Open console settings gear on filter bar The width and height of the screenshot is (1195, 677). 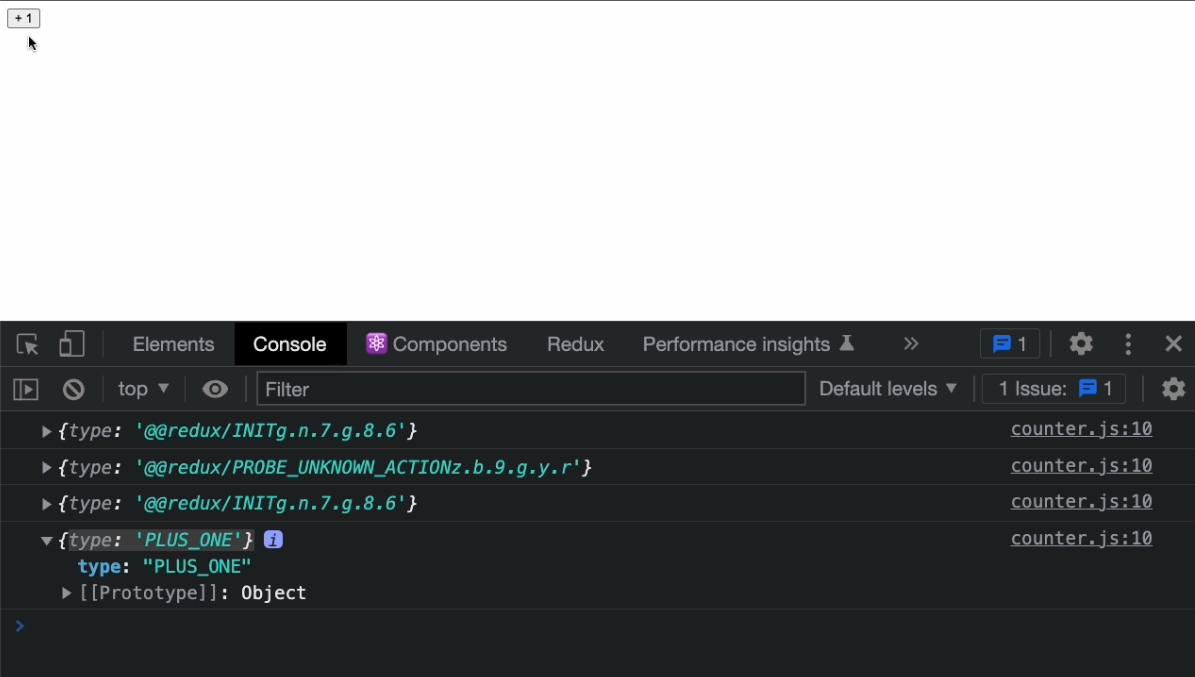point(1173,389)
